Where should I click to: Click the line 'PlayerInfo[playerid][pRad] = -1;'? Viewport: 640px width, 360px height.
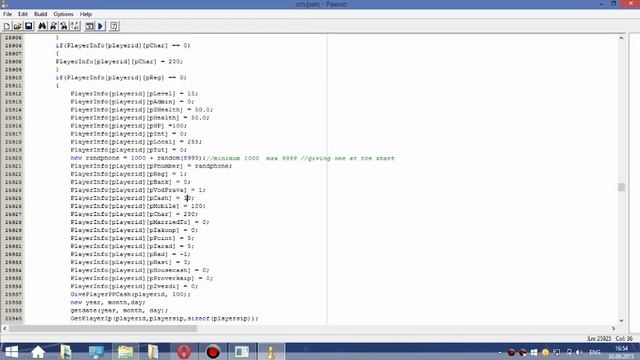(x=130, y=254)
